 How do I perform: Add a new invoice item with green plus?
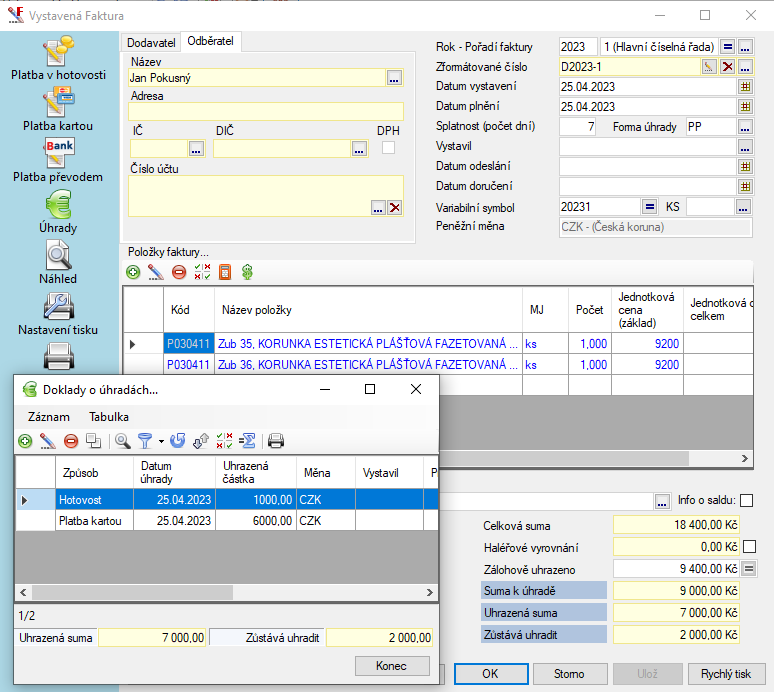133,272
